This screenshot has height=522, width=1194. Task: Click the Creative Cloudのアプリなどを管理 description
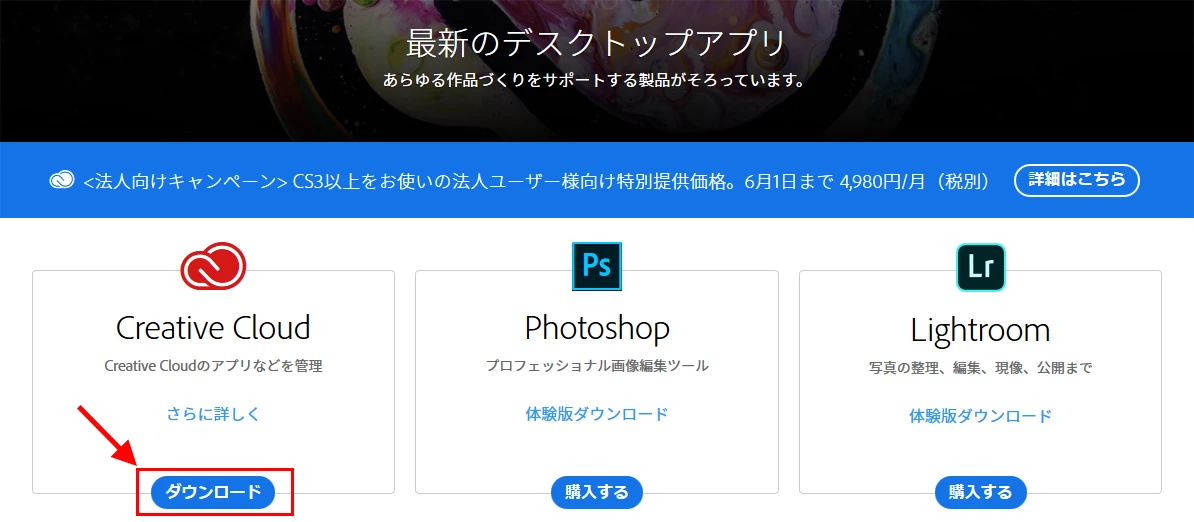click(213, 367)
